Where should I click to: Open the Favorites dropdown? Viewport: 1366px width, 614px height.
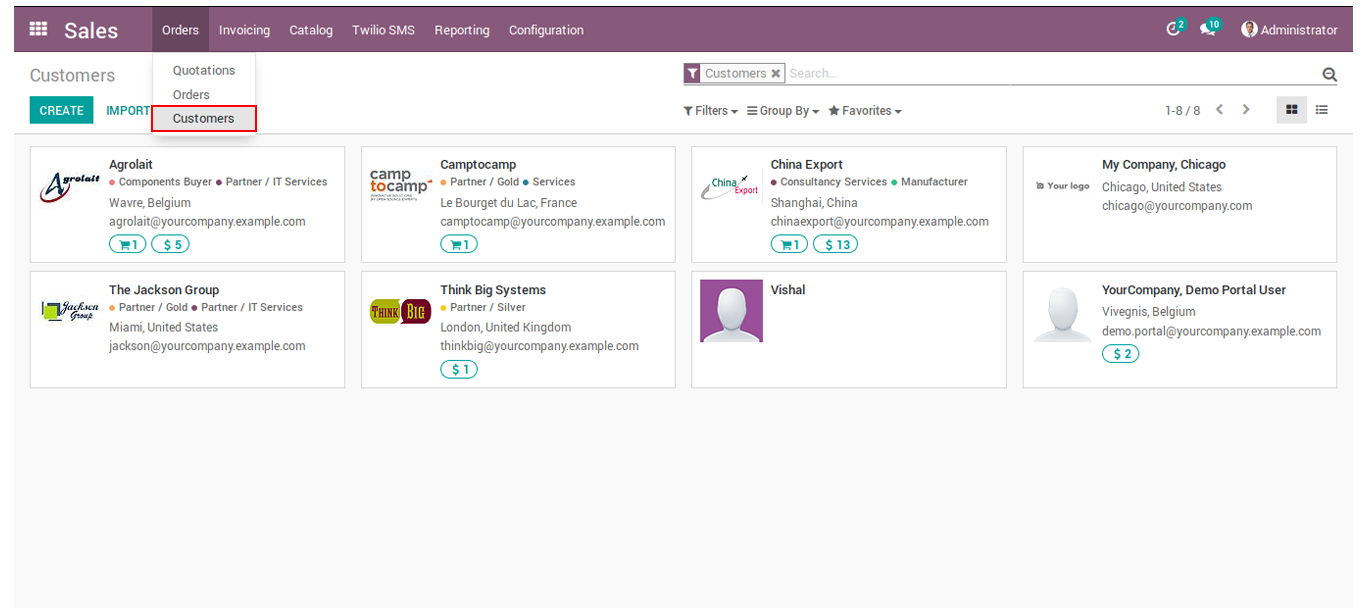click(x=865, y=111)
